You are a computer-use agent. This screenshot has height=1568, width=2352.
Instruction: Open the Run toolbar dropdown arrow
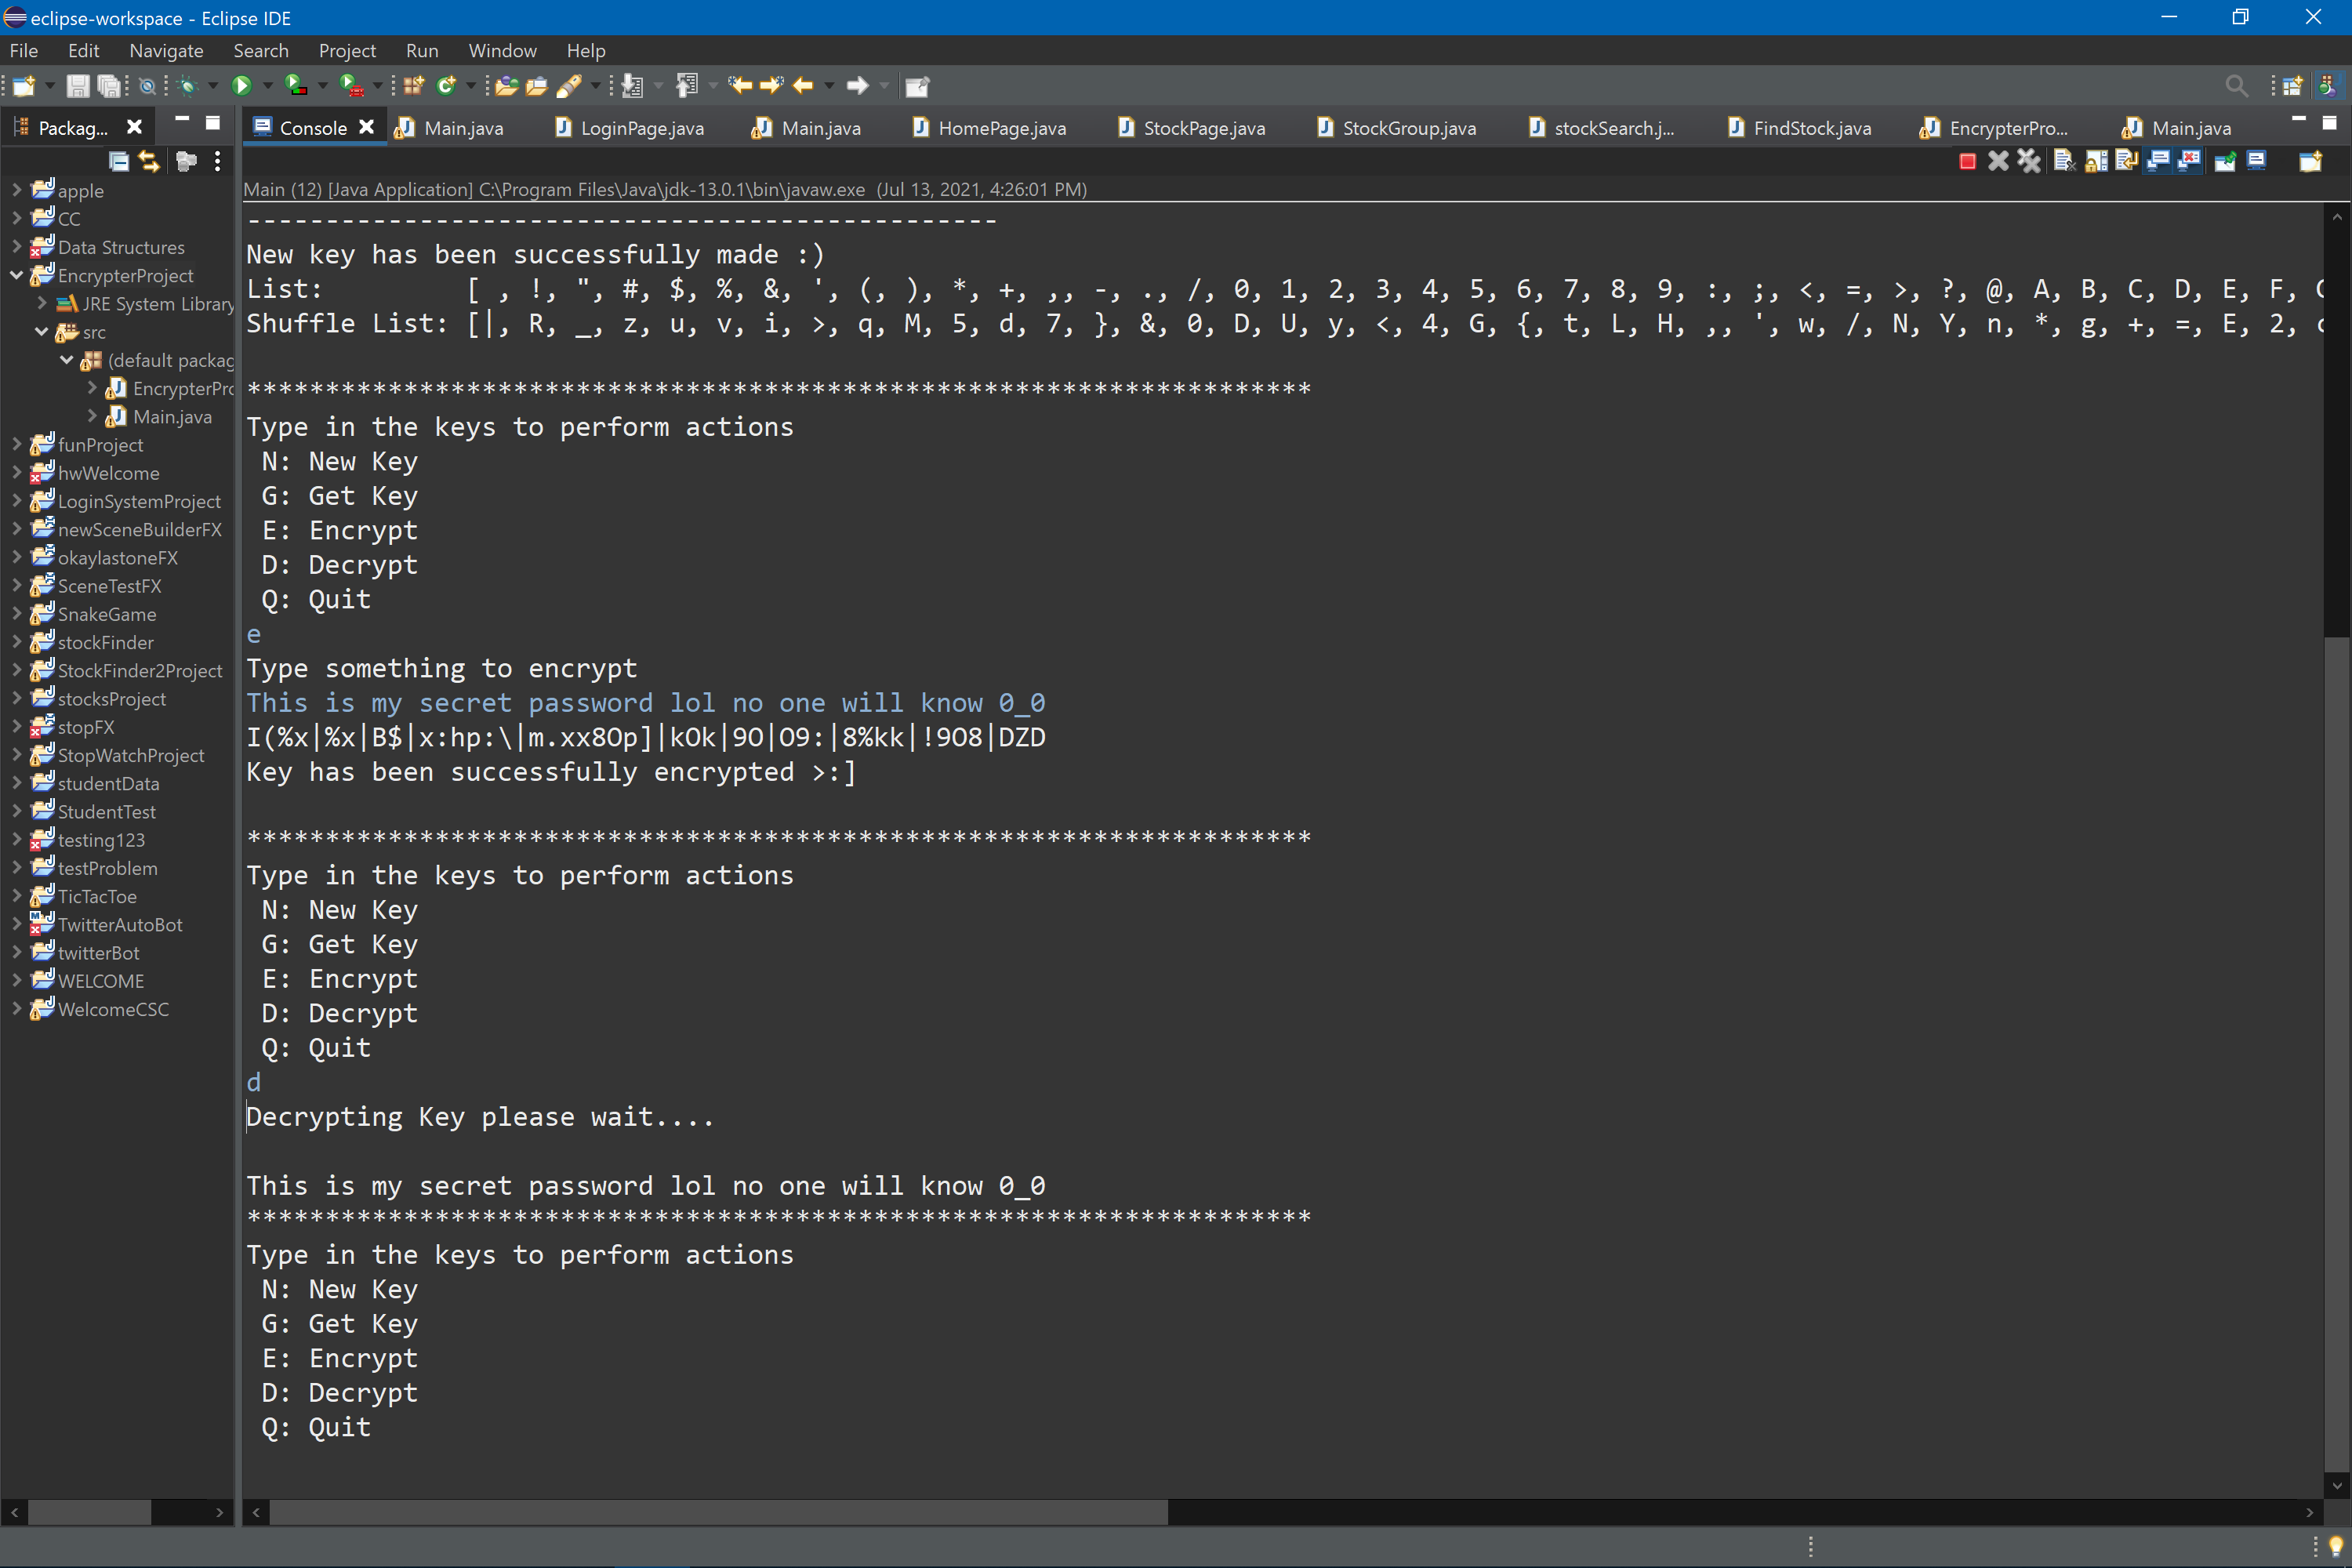(x=267, y=86)
